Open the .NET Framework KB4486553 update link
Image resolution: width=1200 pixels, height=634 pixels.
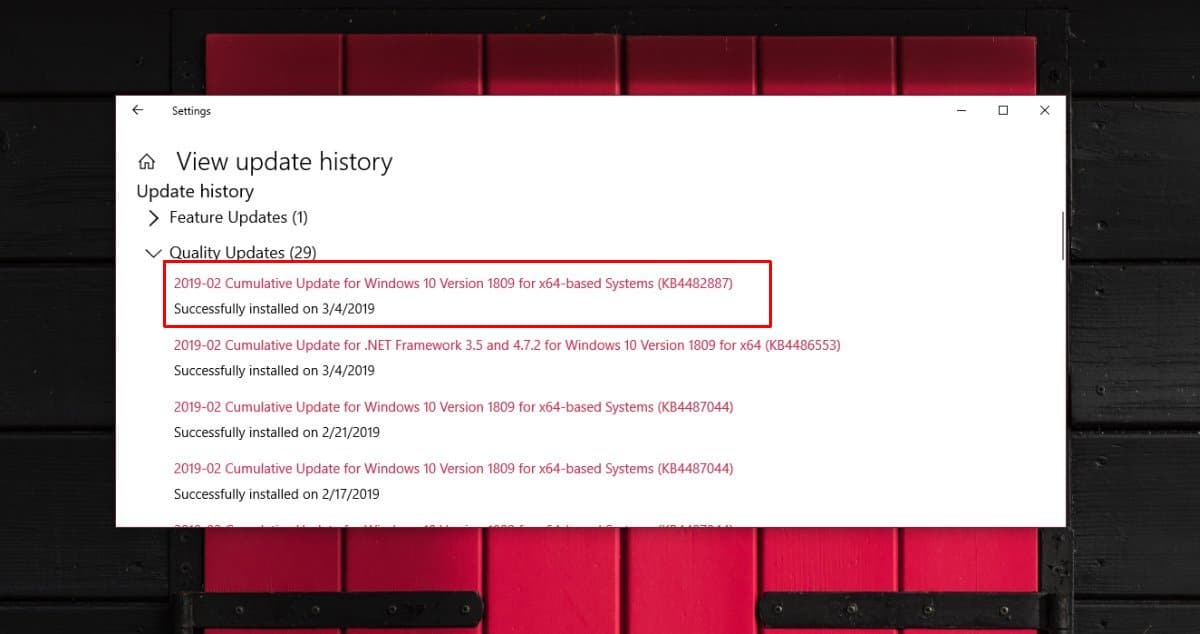[507, 345]
